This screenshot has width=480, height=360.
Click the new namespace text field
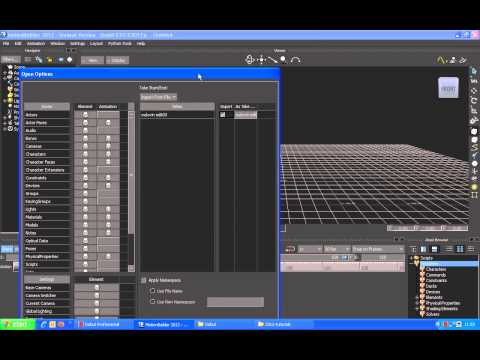(235, 302)
